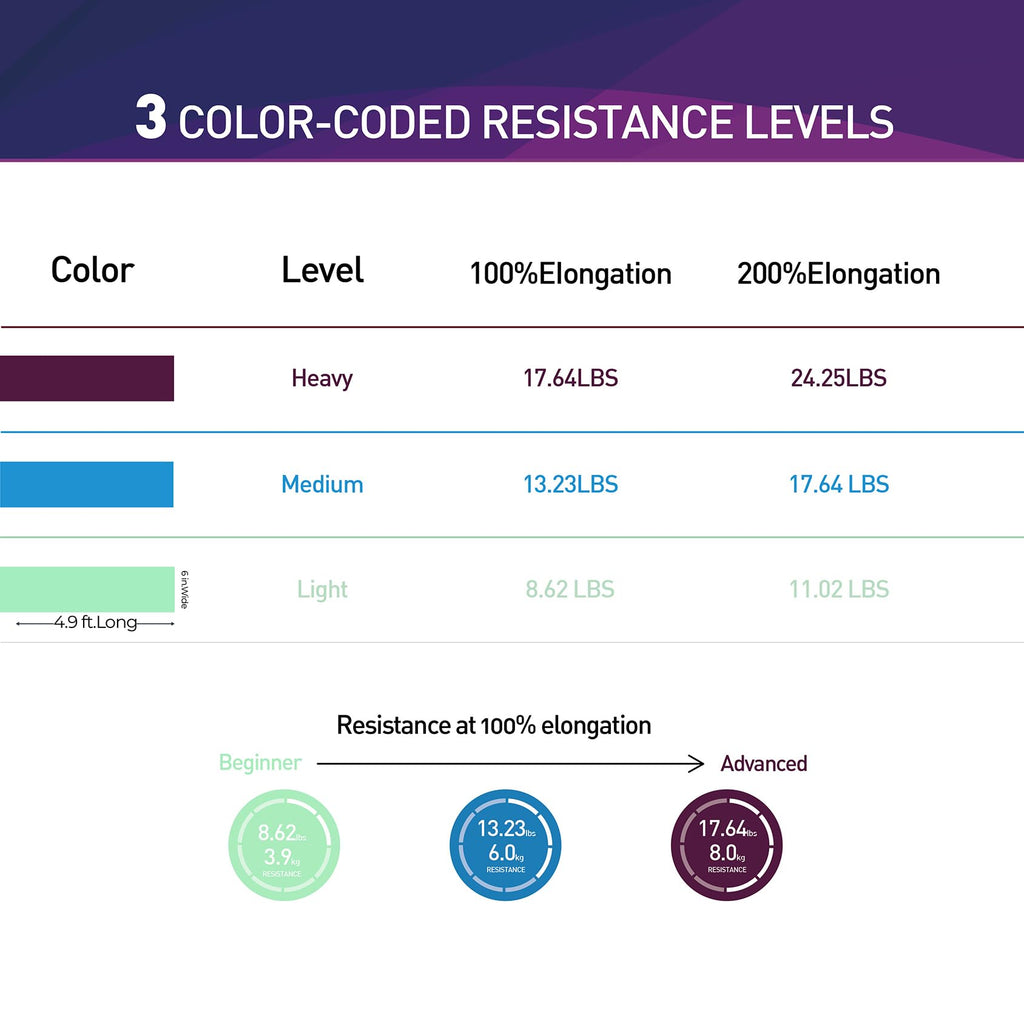Click the "4.9 ft.Long" dimension label

[x=96, y=623]
